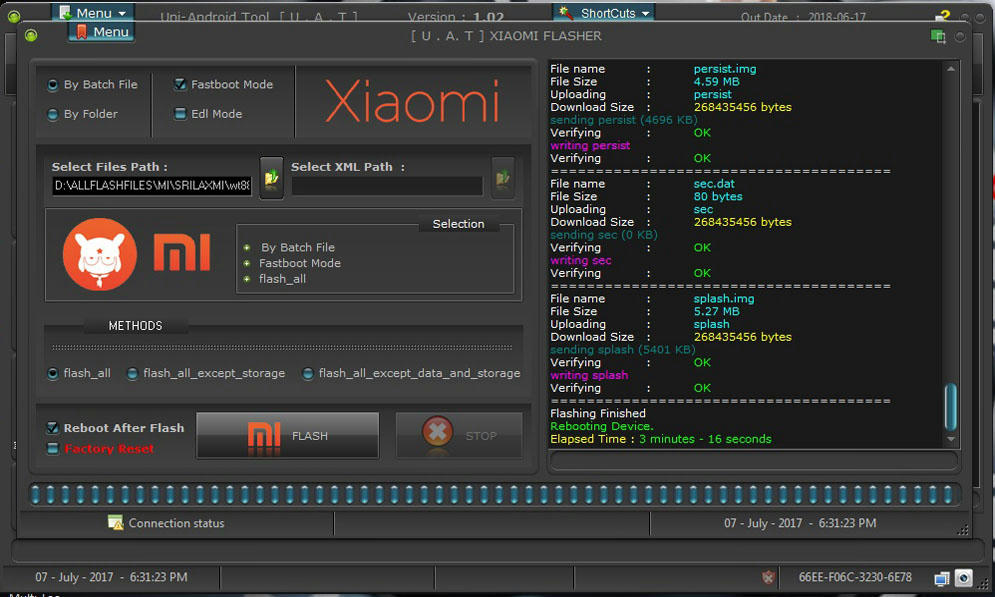995x597 pixels.
Task: Click 'flash_all' in the Selection list
Action: [x=282, y=279]
